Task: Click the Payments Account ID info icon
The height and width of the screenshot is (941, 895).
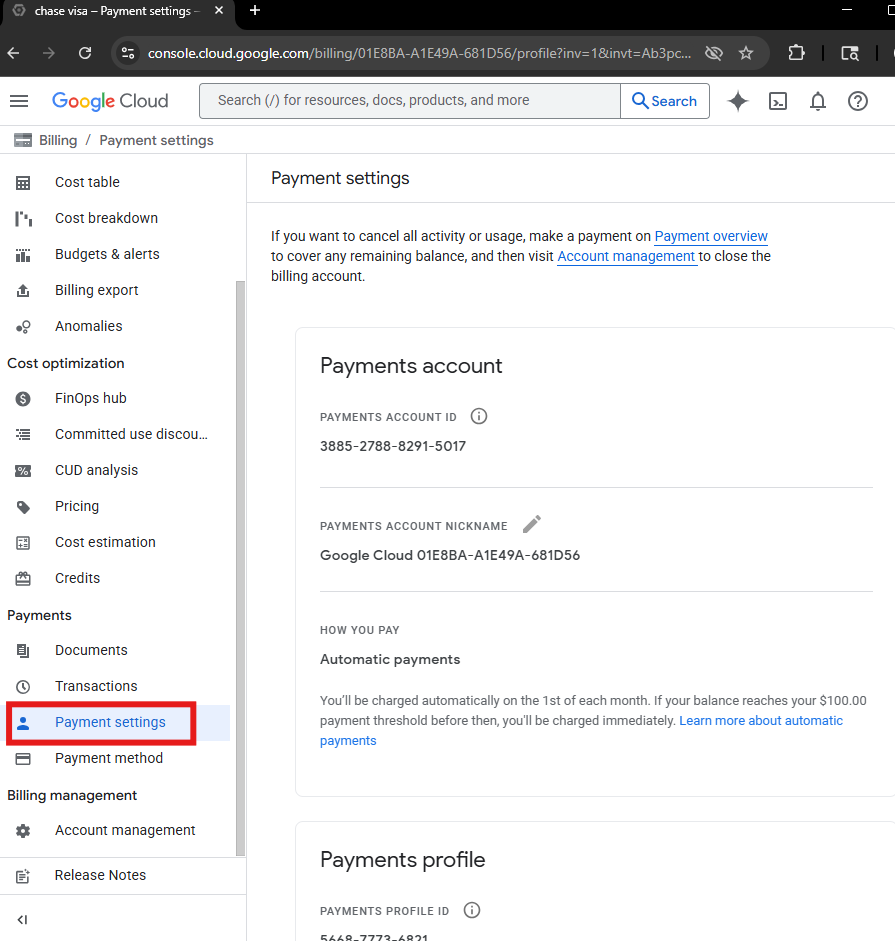Action: pos(478,416)
